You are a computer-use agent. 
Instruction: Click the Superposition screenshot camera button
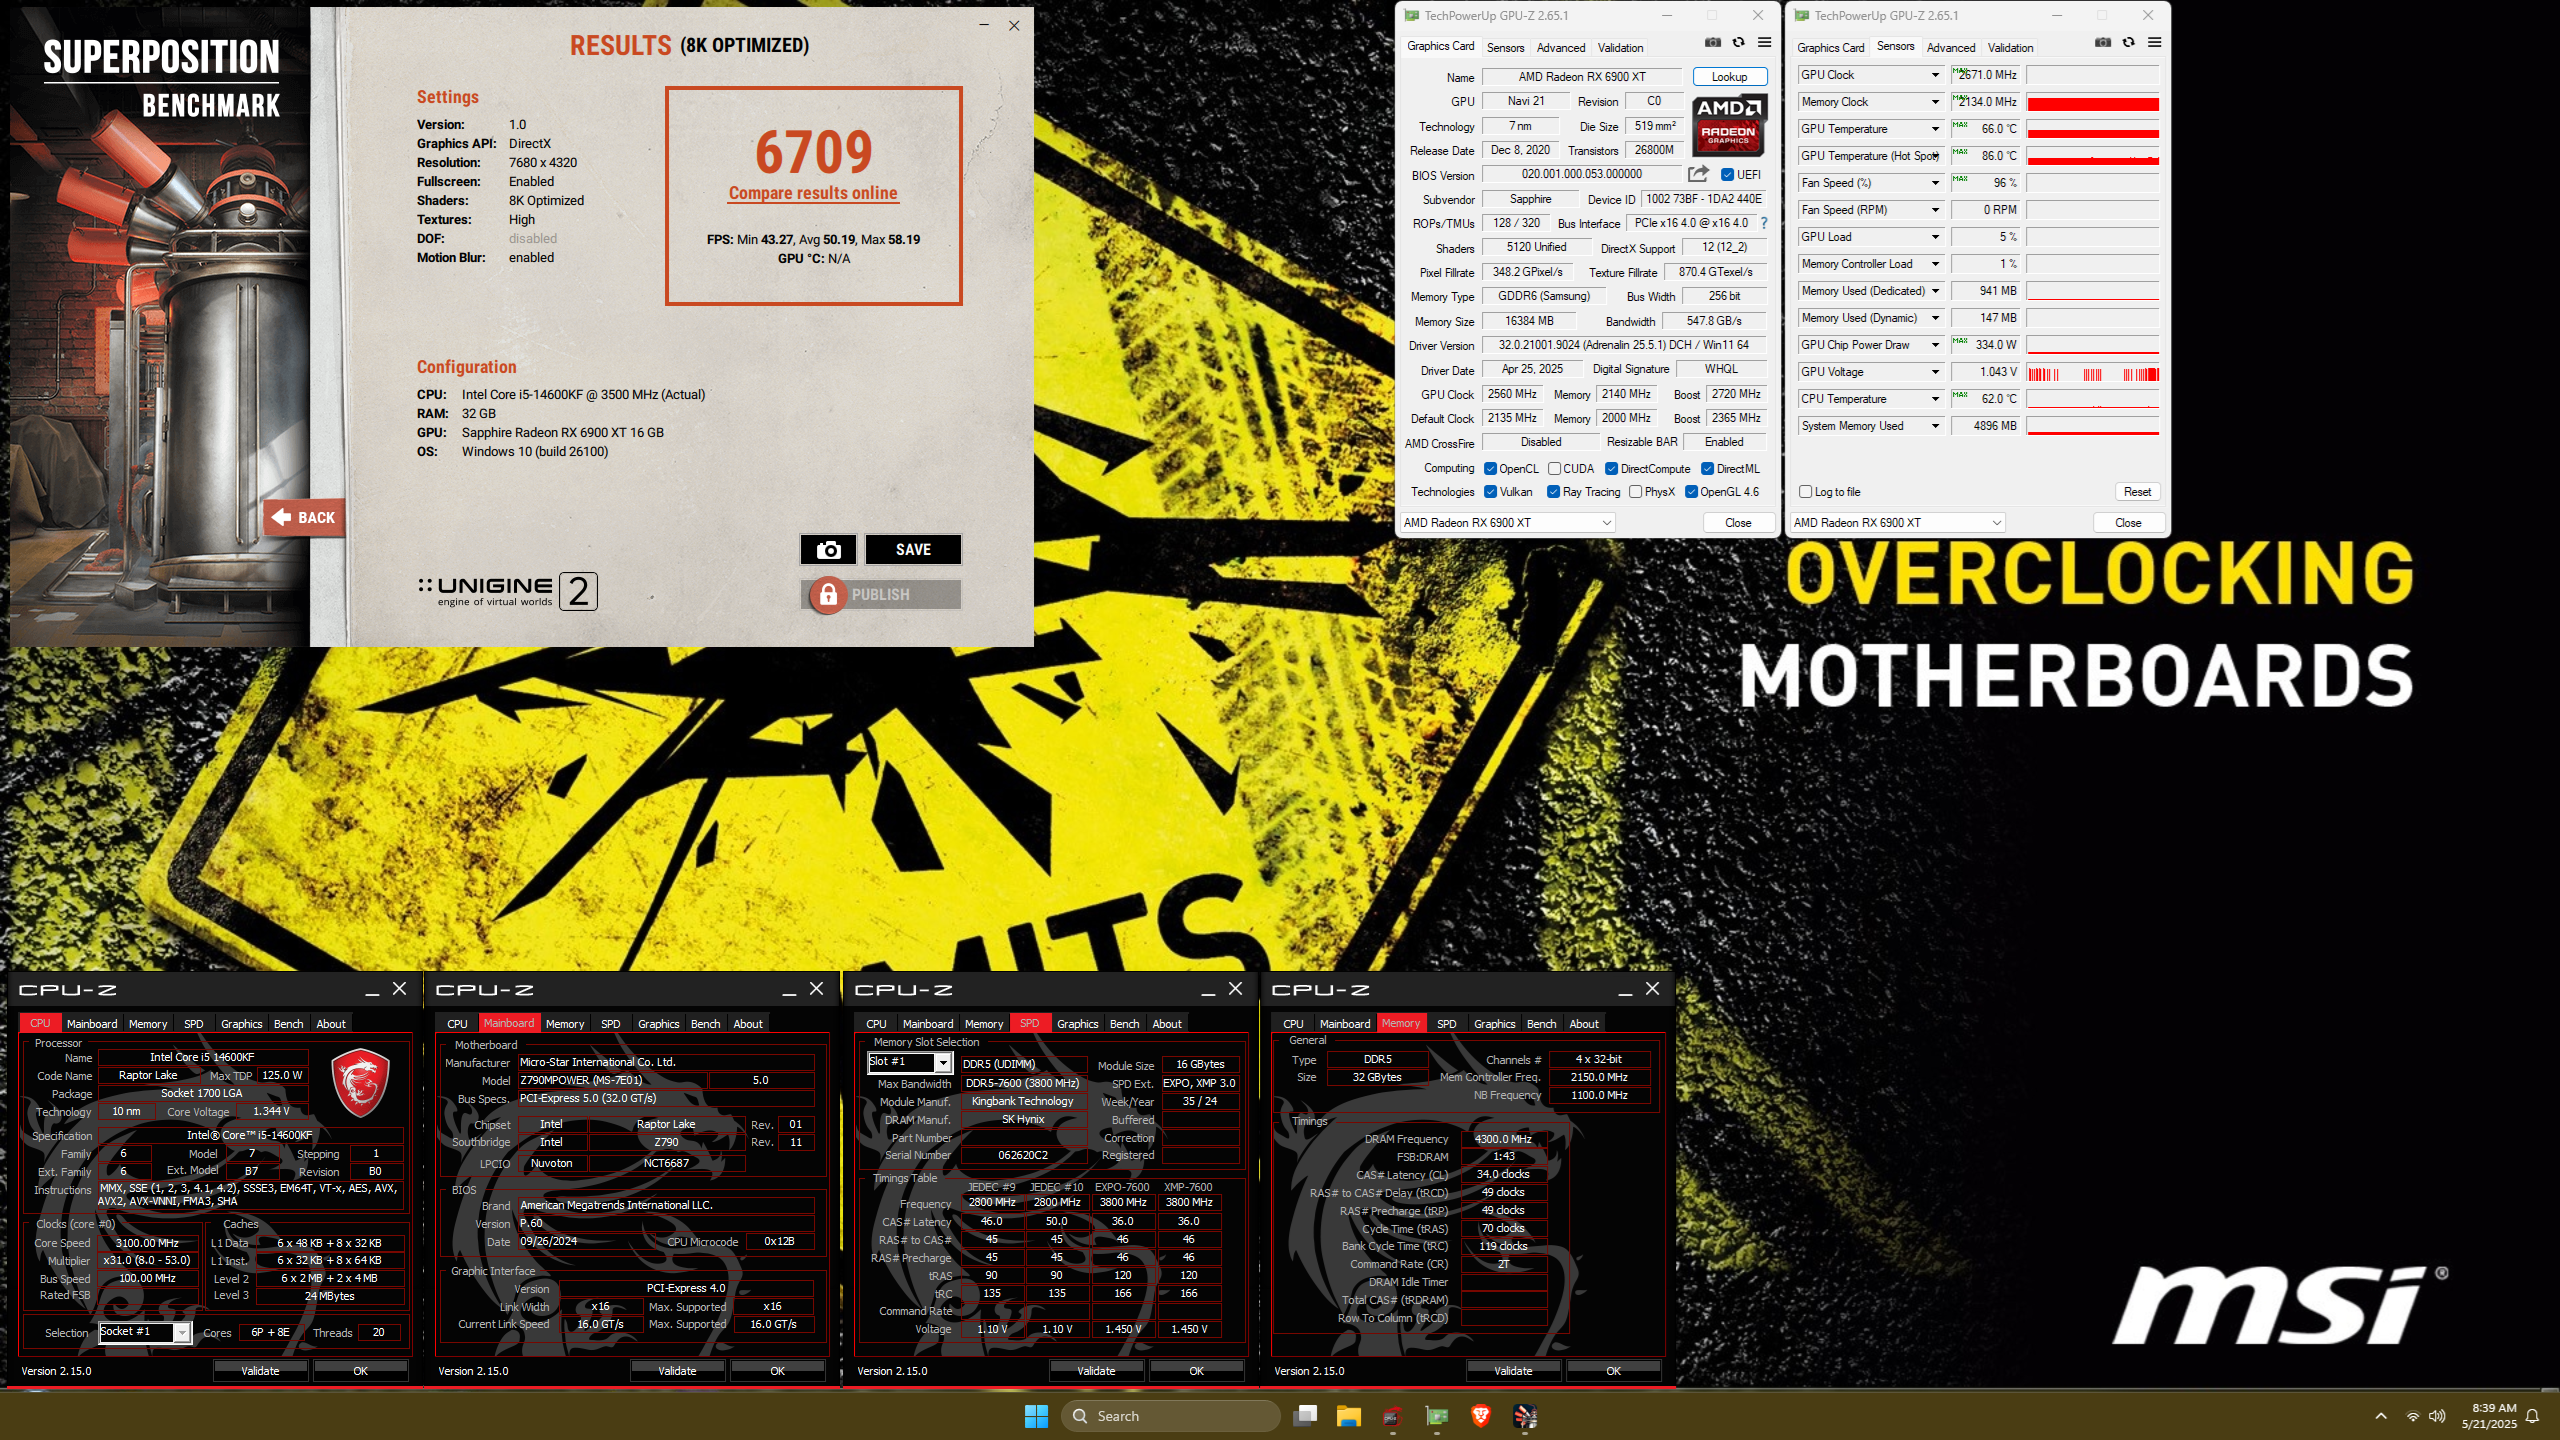tap(828, 550)
